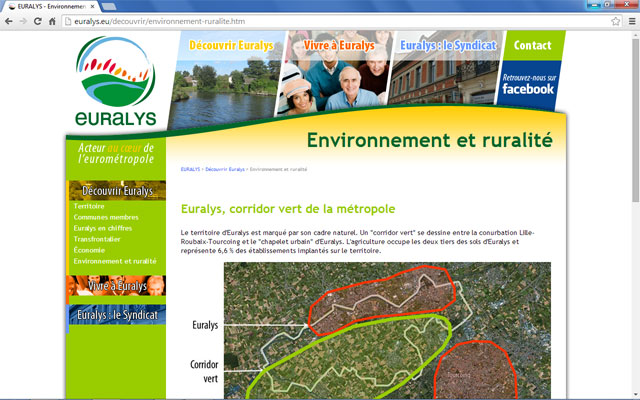Open a new browser tab
Screen dimensions: 640x400
(x=109, y=7)
